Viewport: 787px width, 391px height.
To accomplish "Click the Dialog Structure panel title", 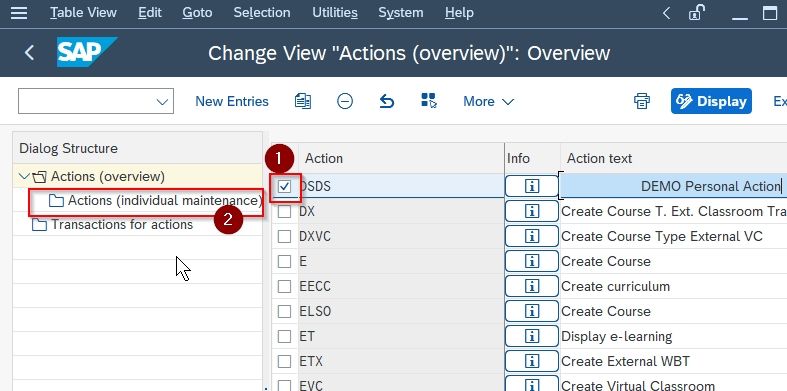I will point(68,149).
